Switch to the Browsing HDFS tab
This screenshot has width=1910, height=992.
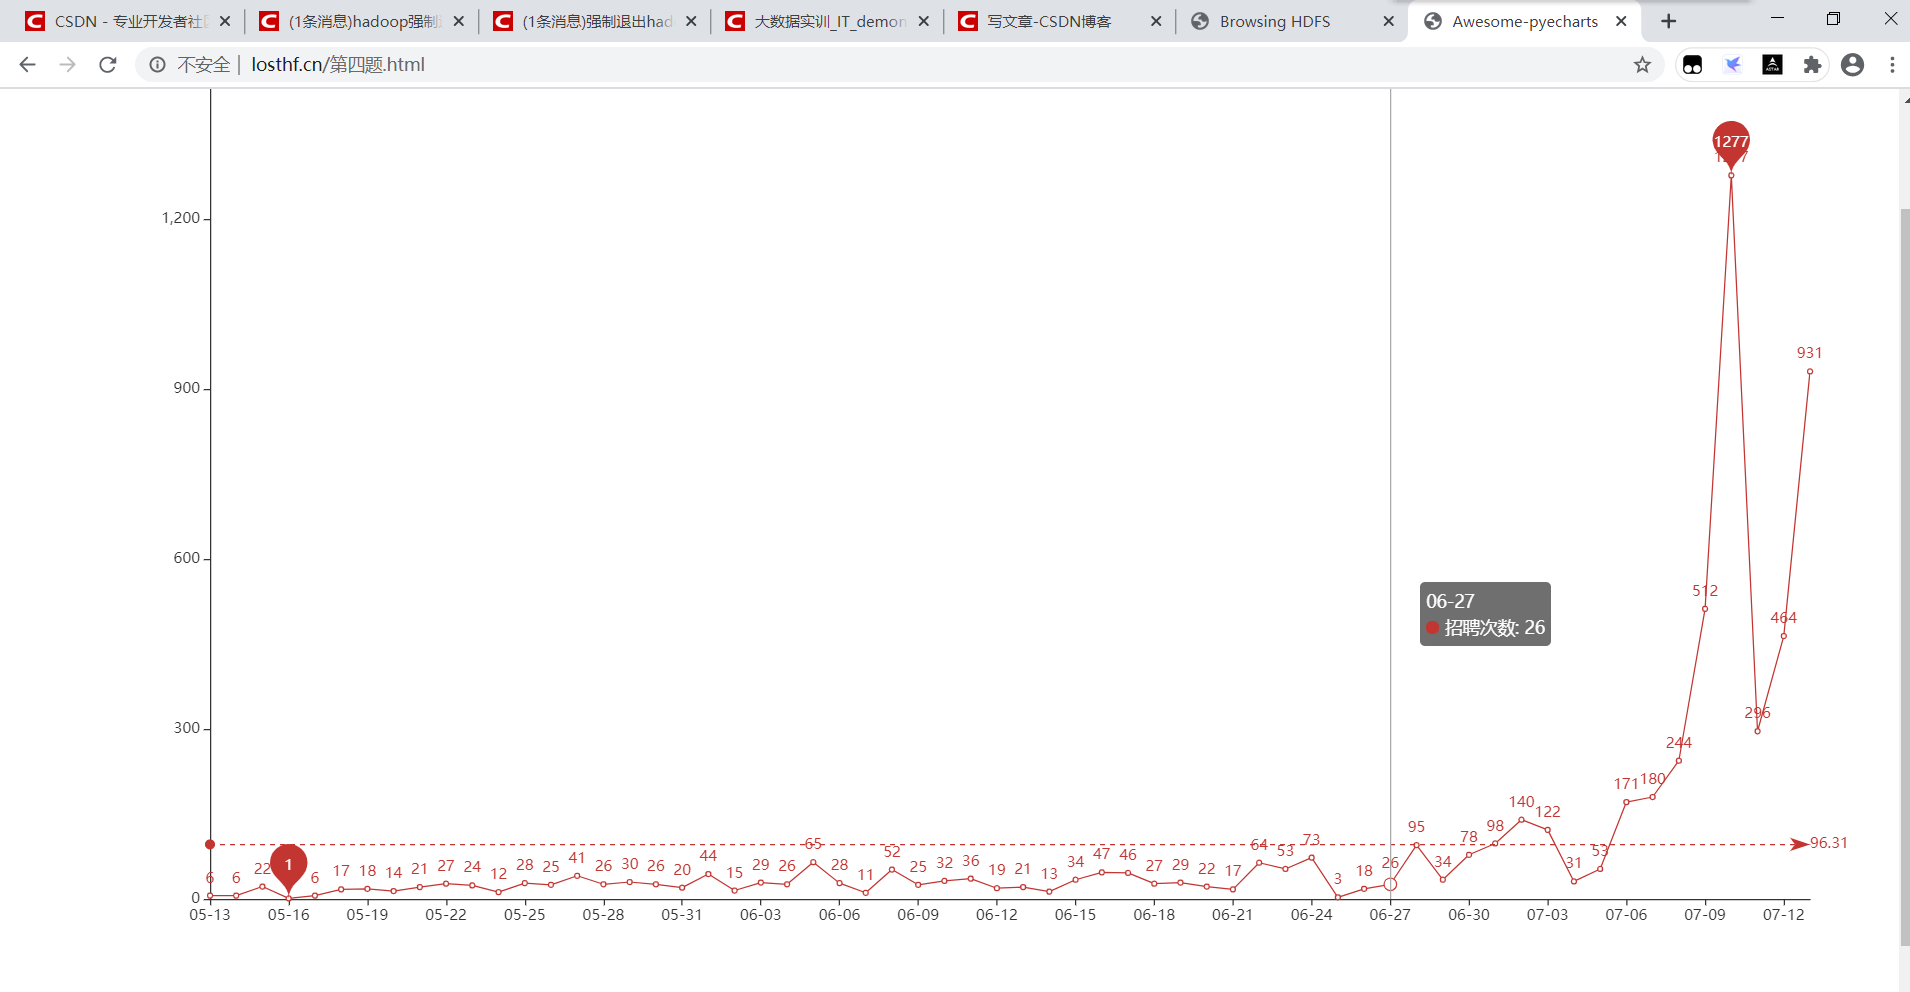click(x=1273, y=20)
